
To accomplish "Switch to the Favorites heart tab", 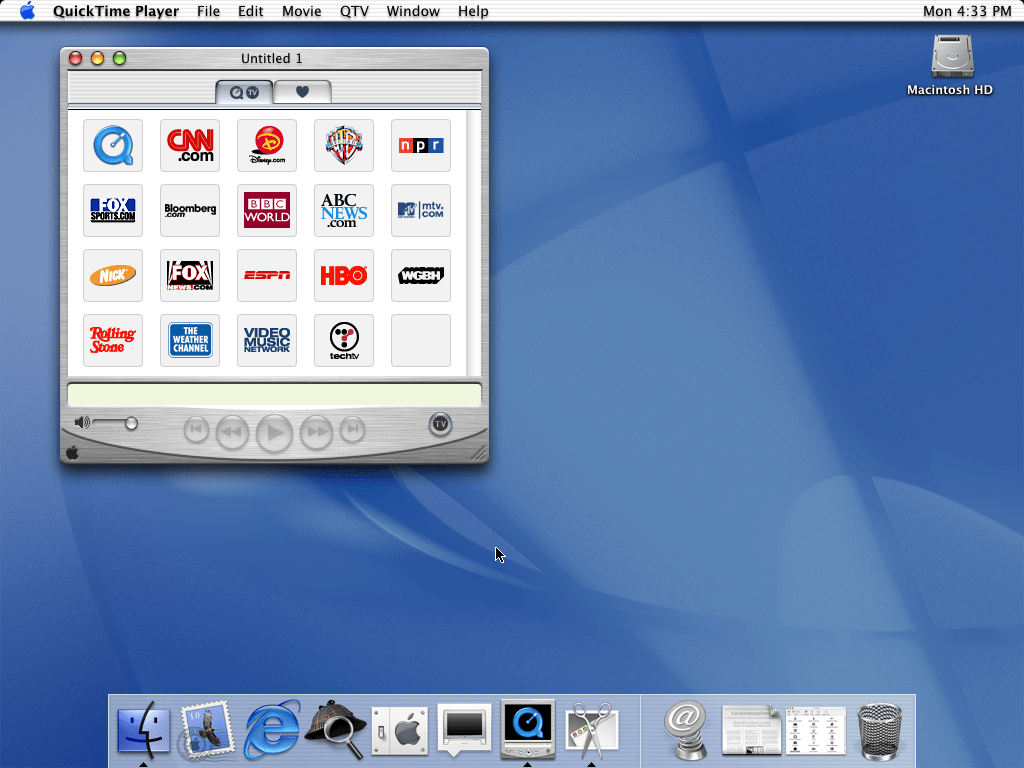I will tap(302, 92).
